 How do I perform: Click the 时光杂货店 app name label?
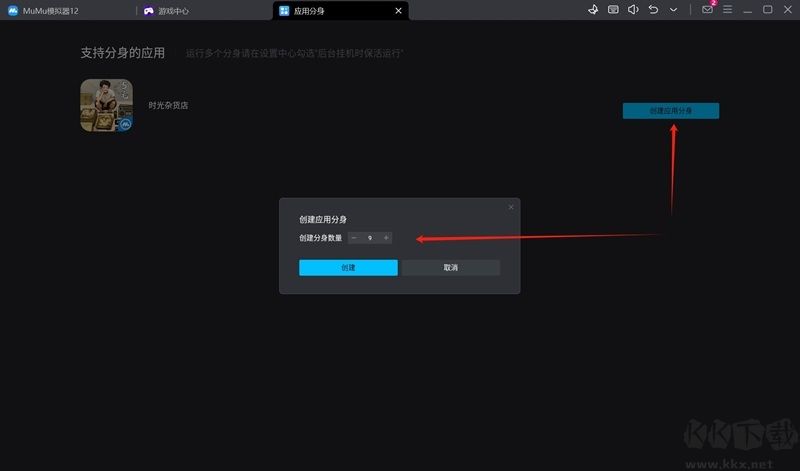pos(168,105)
